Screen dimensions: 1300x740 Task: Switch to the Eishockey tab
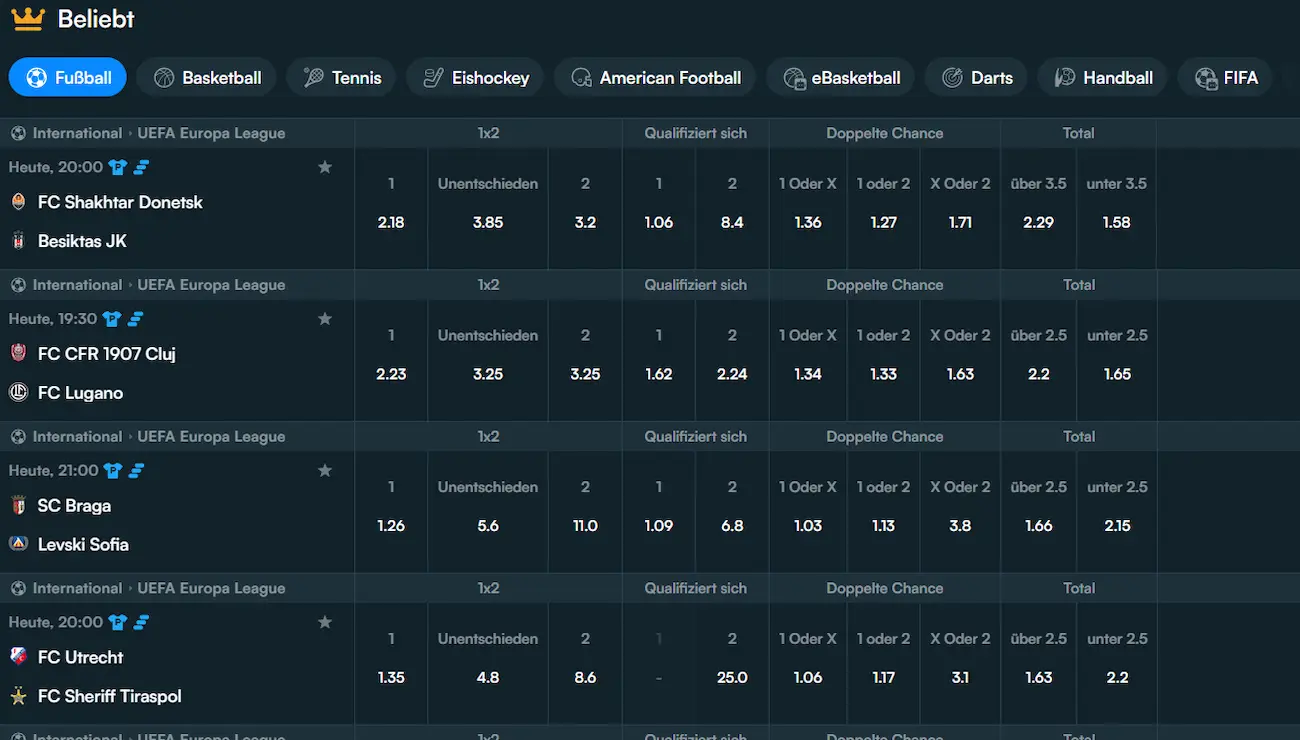475,77
